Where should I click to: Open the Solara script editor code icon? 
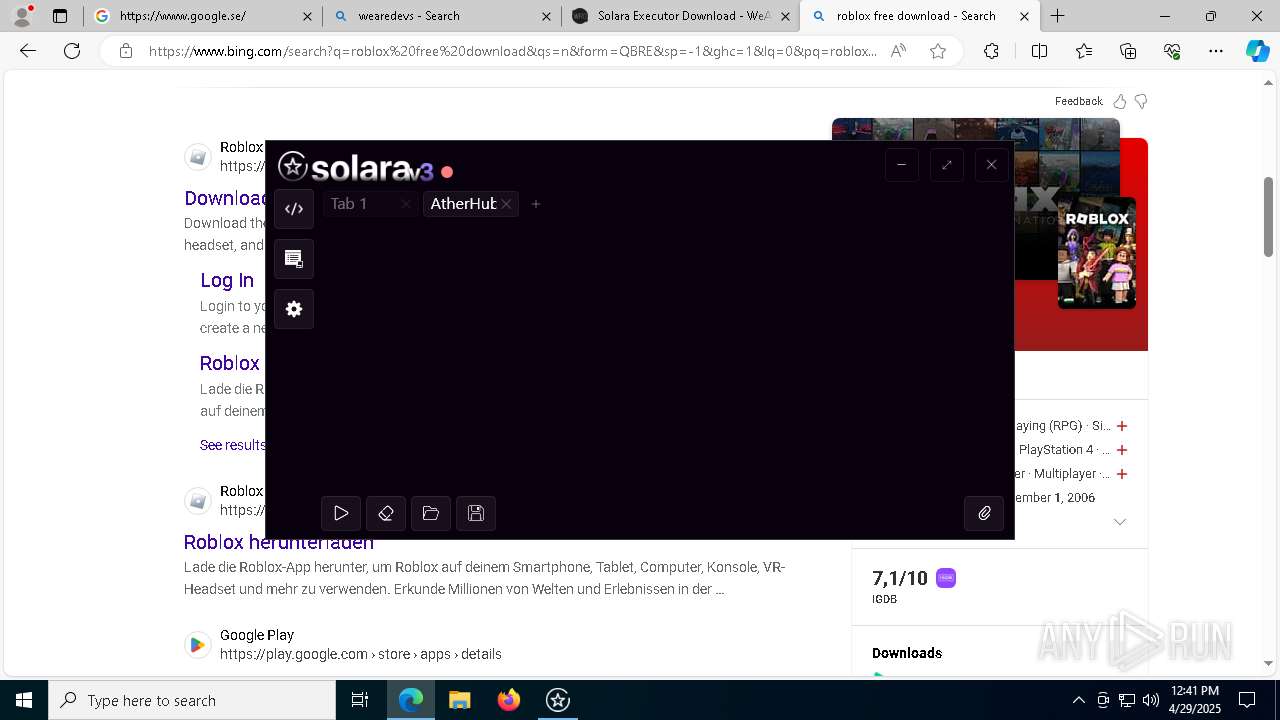(294, 209)
